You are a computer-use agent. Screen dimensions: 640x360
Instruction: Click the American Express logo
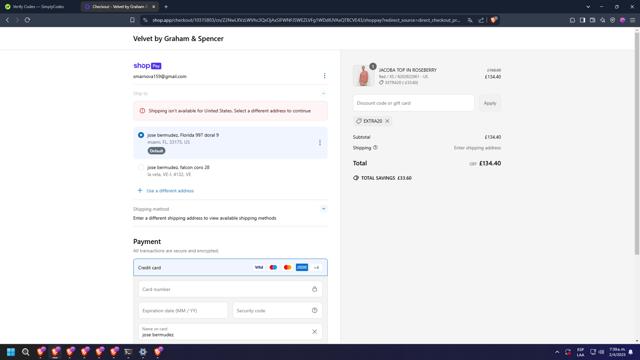tap(302, 267)
